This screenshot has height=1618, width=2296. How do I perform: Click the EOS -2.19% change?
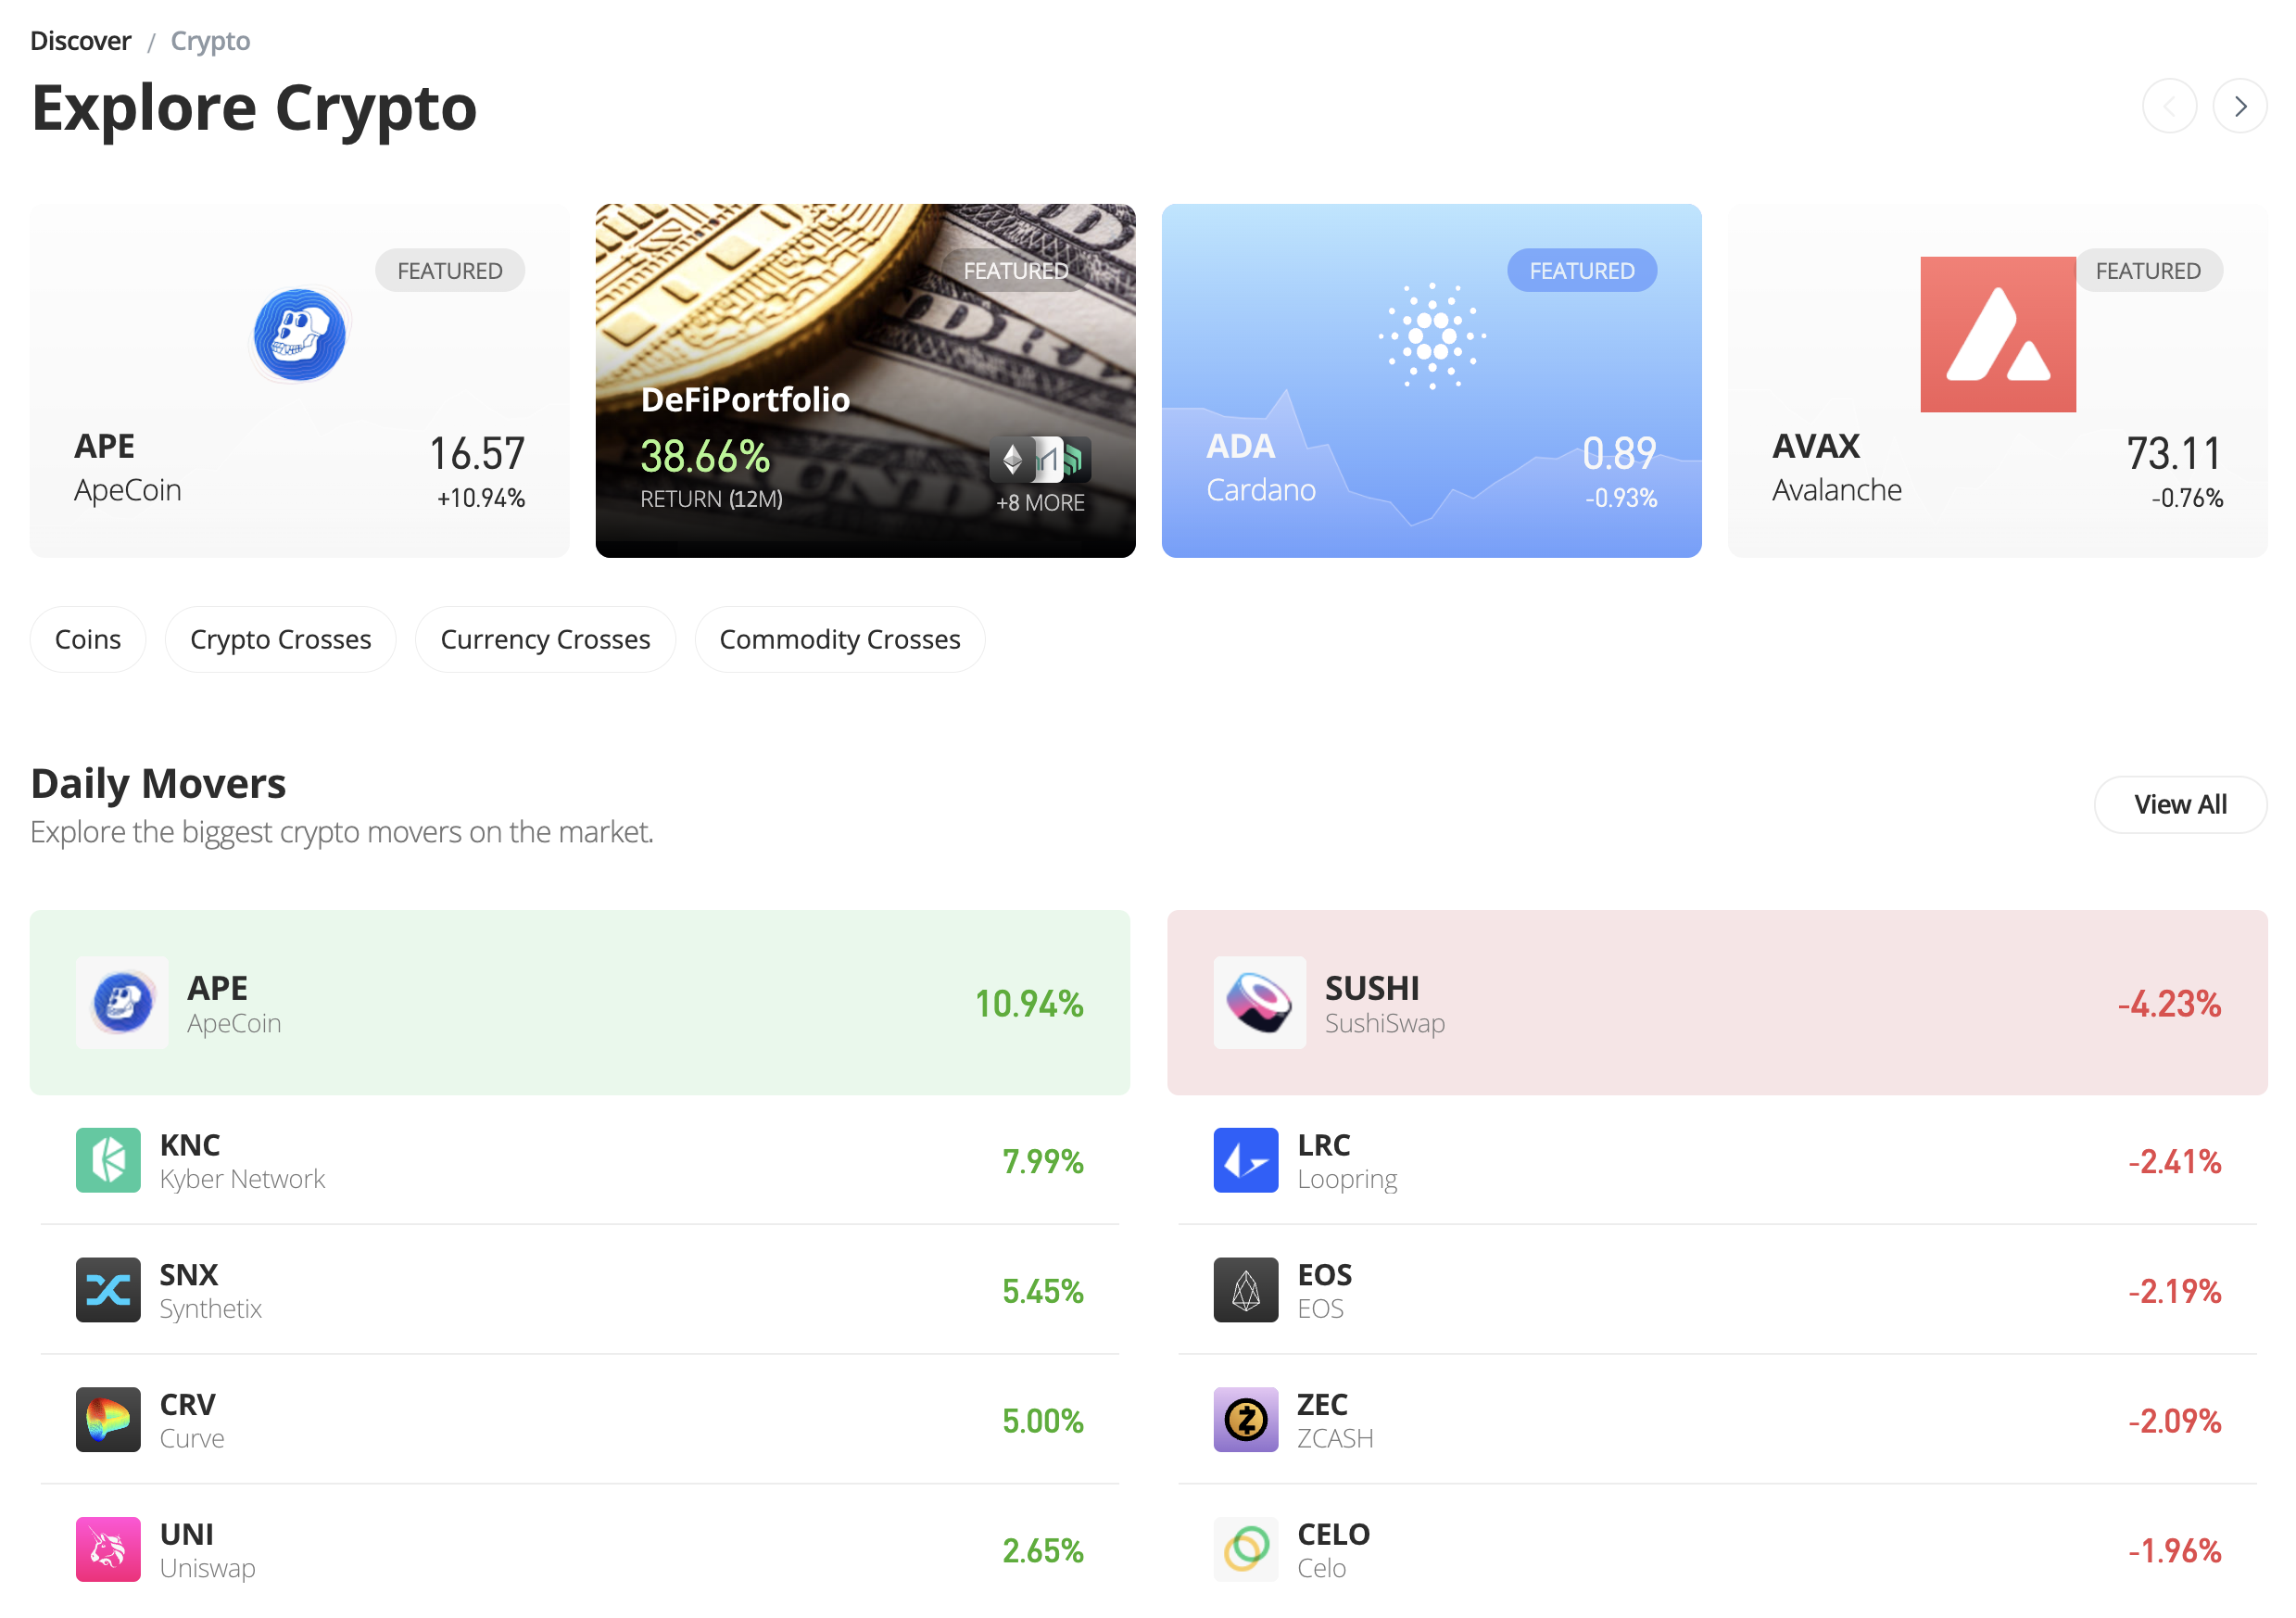coord(2174,1292)
